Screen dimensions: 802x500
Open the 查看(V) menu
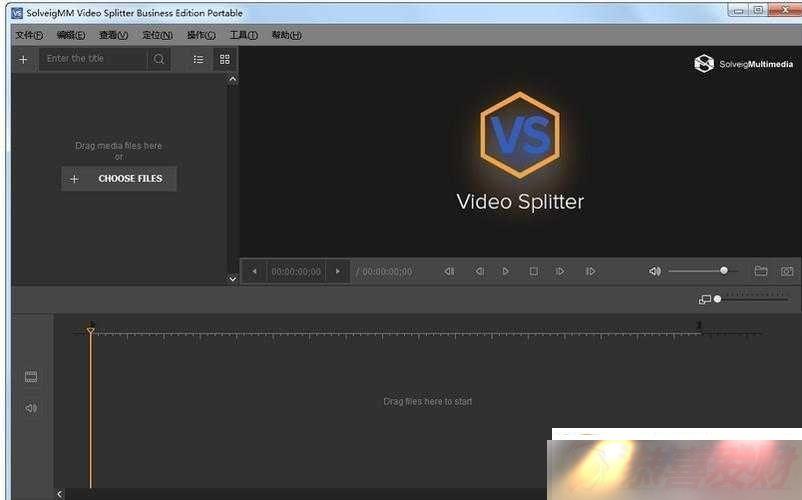[114, 35]
